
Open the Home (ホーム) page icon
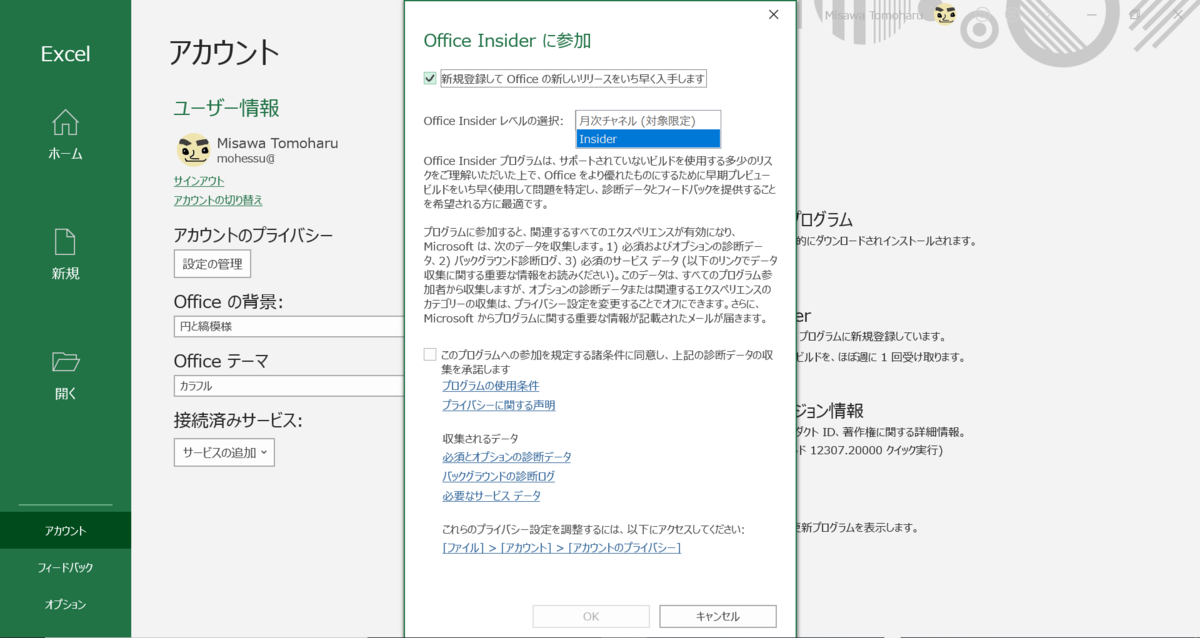(65, 122)
